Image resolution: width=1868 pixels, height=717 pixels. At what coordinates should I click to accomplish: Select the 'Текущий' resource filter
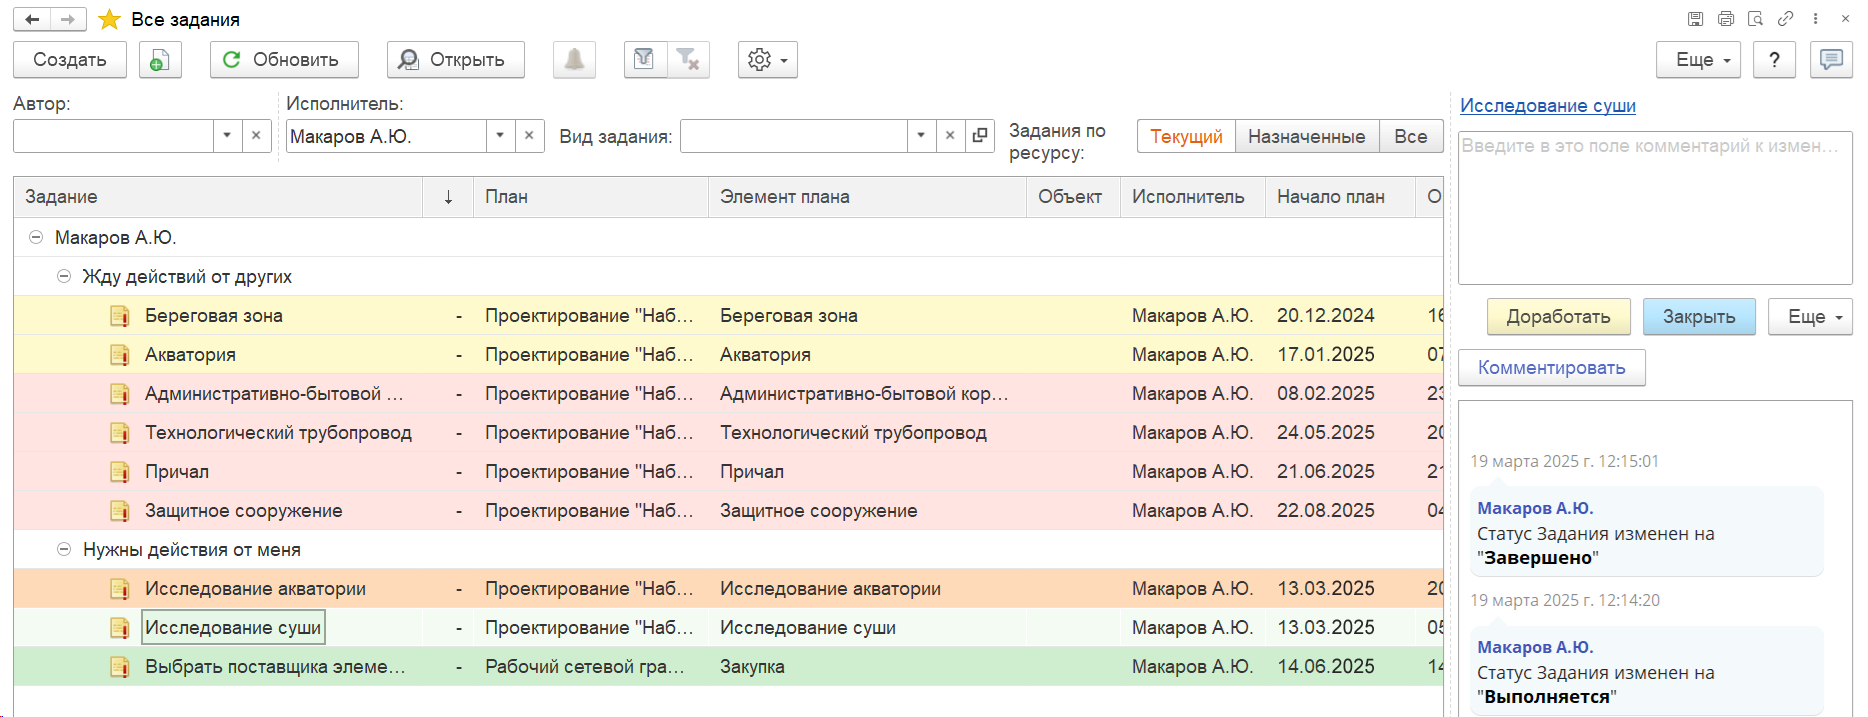click(x=1186, y=137)
